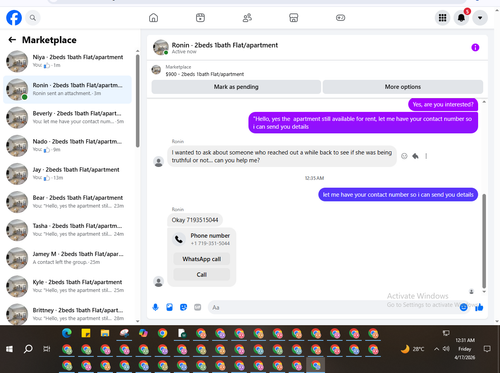Show hidden tray icons chevron
Viewport: 500px width, 373px height.
[x=436, y=349]
